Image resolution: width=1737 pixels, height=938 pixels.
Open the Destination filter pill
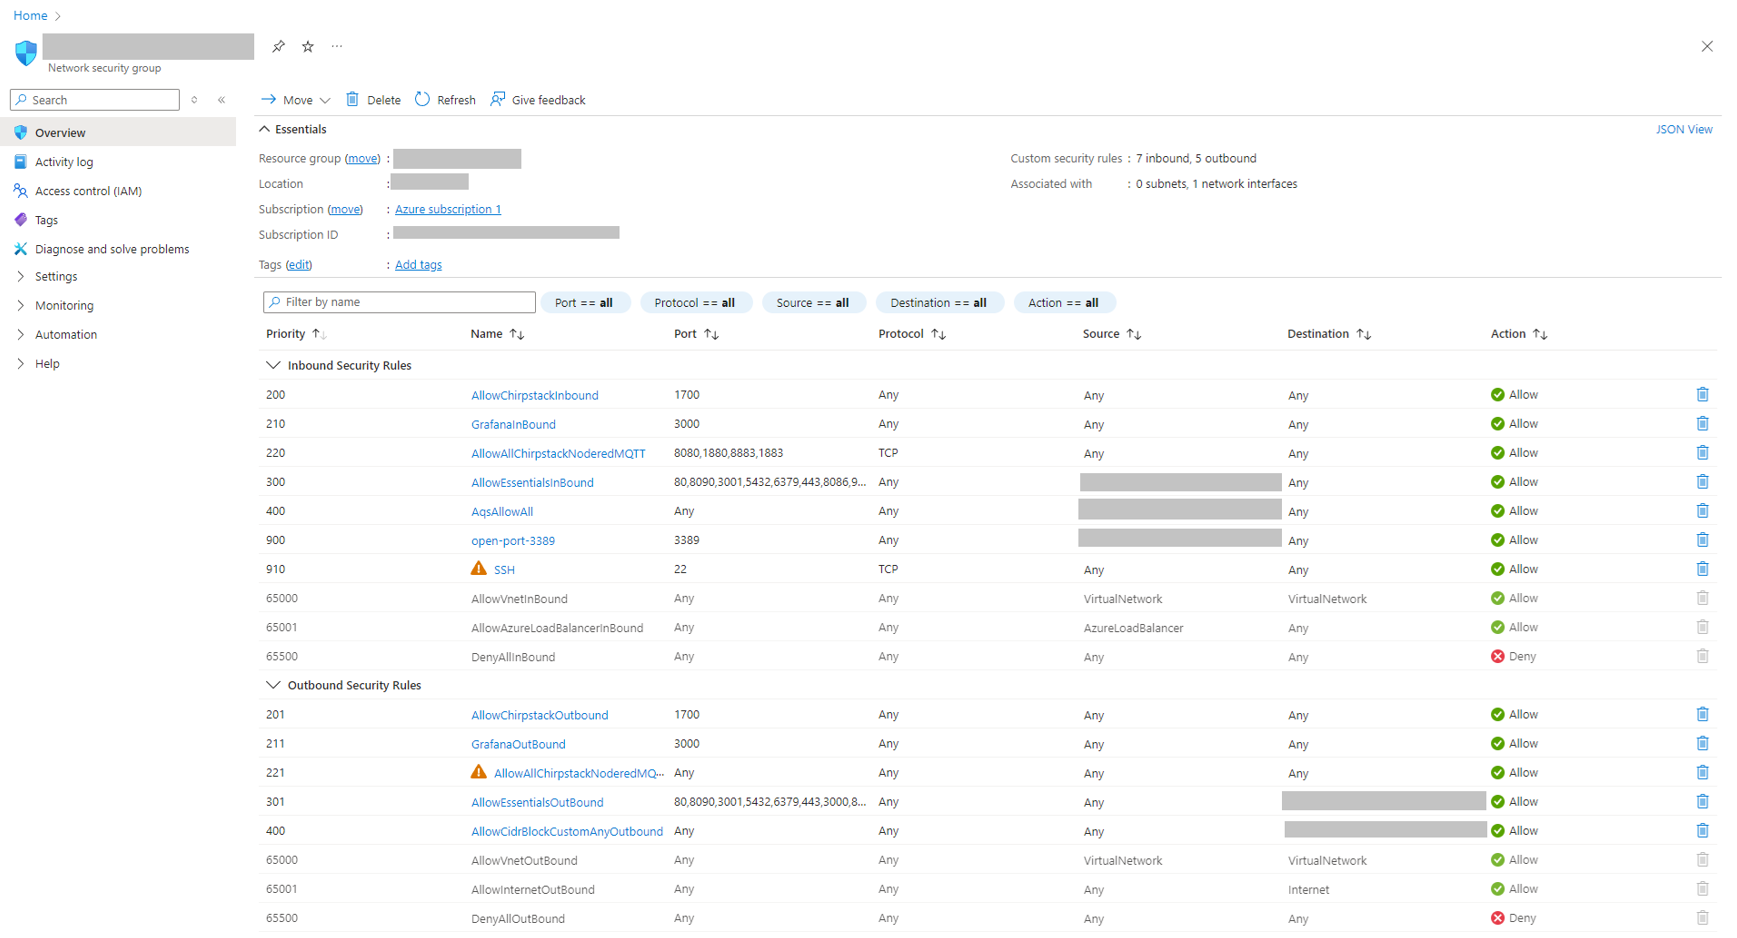939,303
